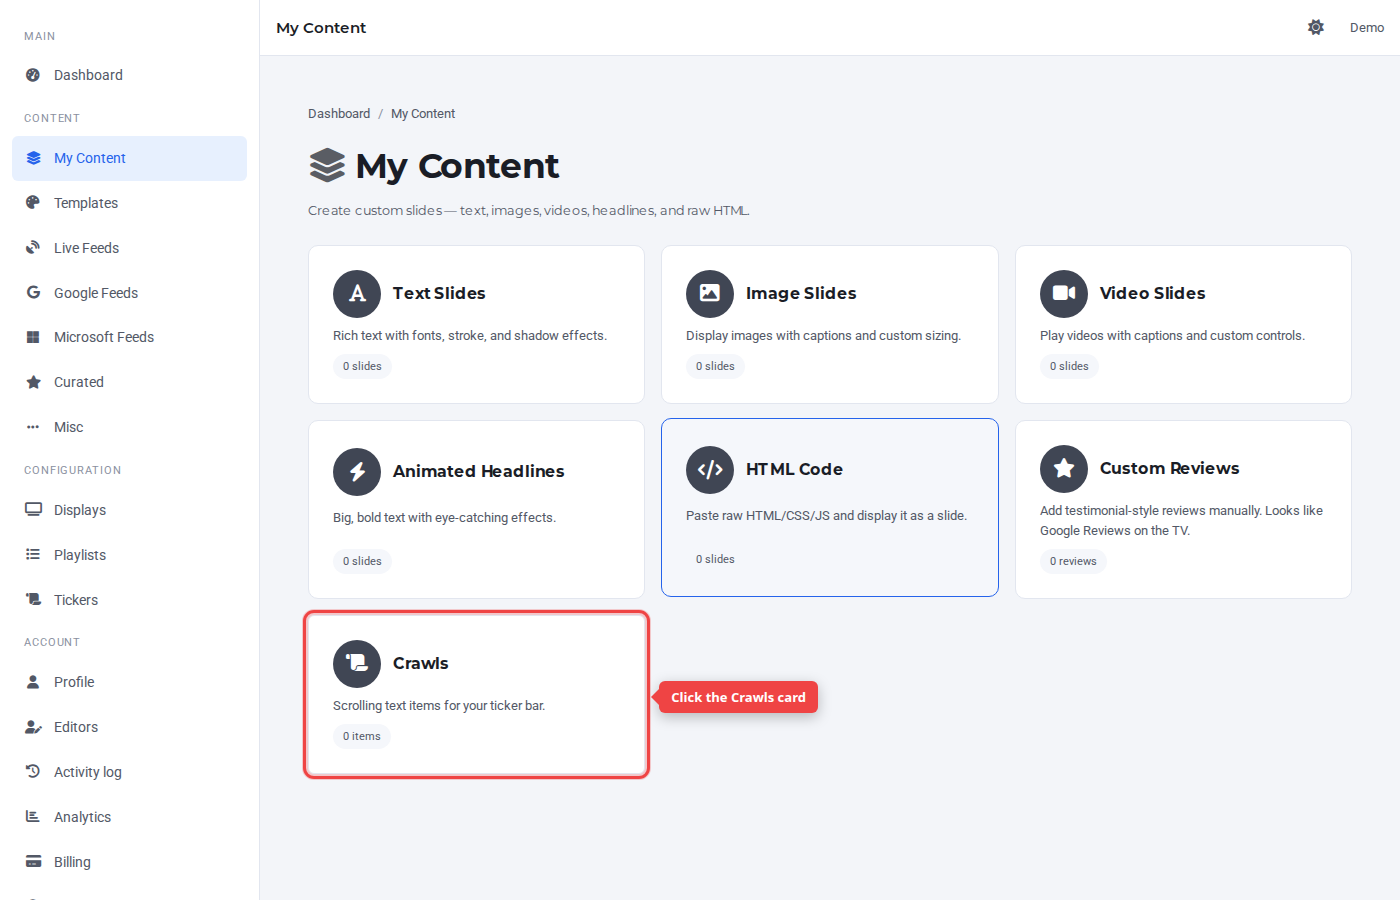Screen dimensions: 1400x900
Task: Click 'Big, bold text with eye-catching effects.'
Action: 444,518
